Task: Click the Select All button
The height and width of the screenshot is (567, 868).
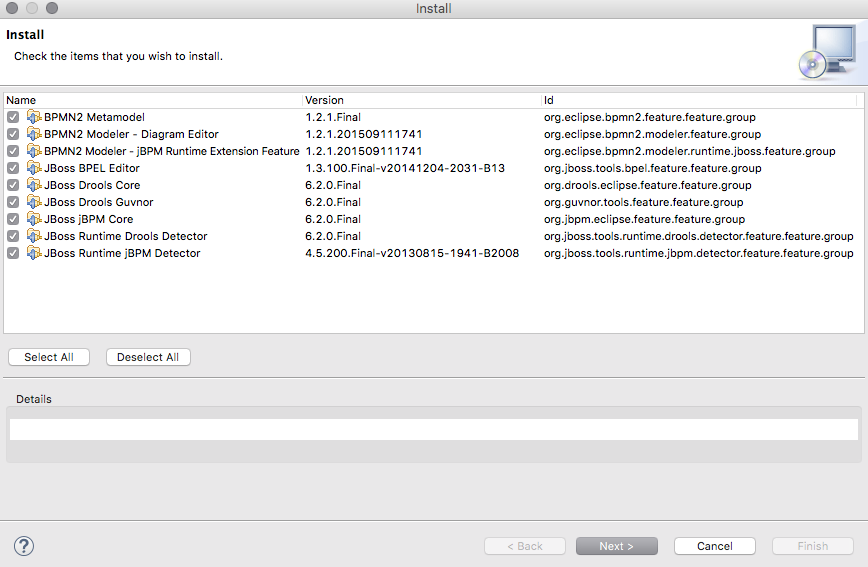Action: click(x=49, y=357)
